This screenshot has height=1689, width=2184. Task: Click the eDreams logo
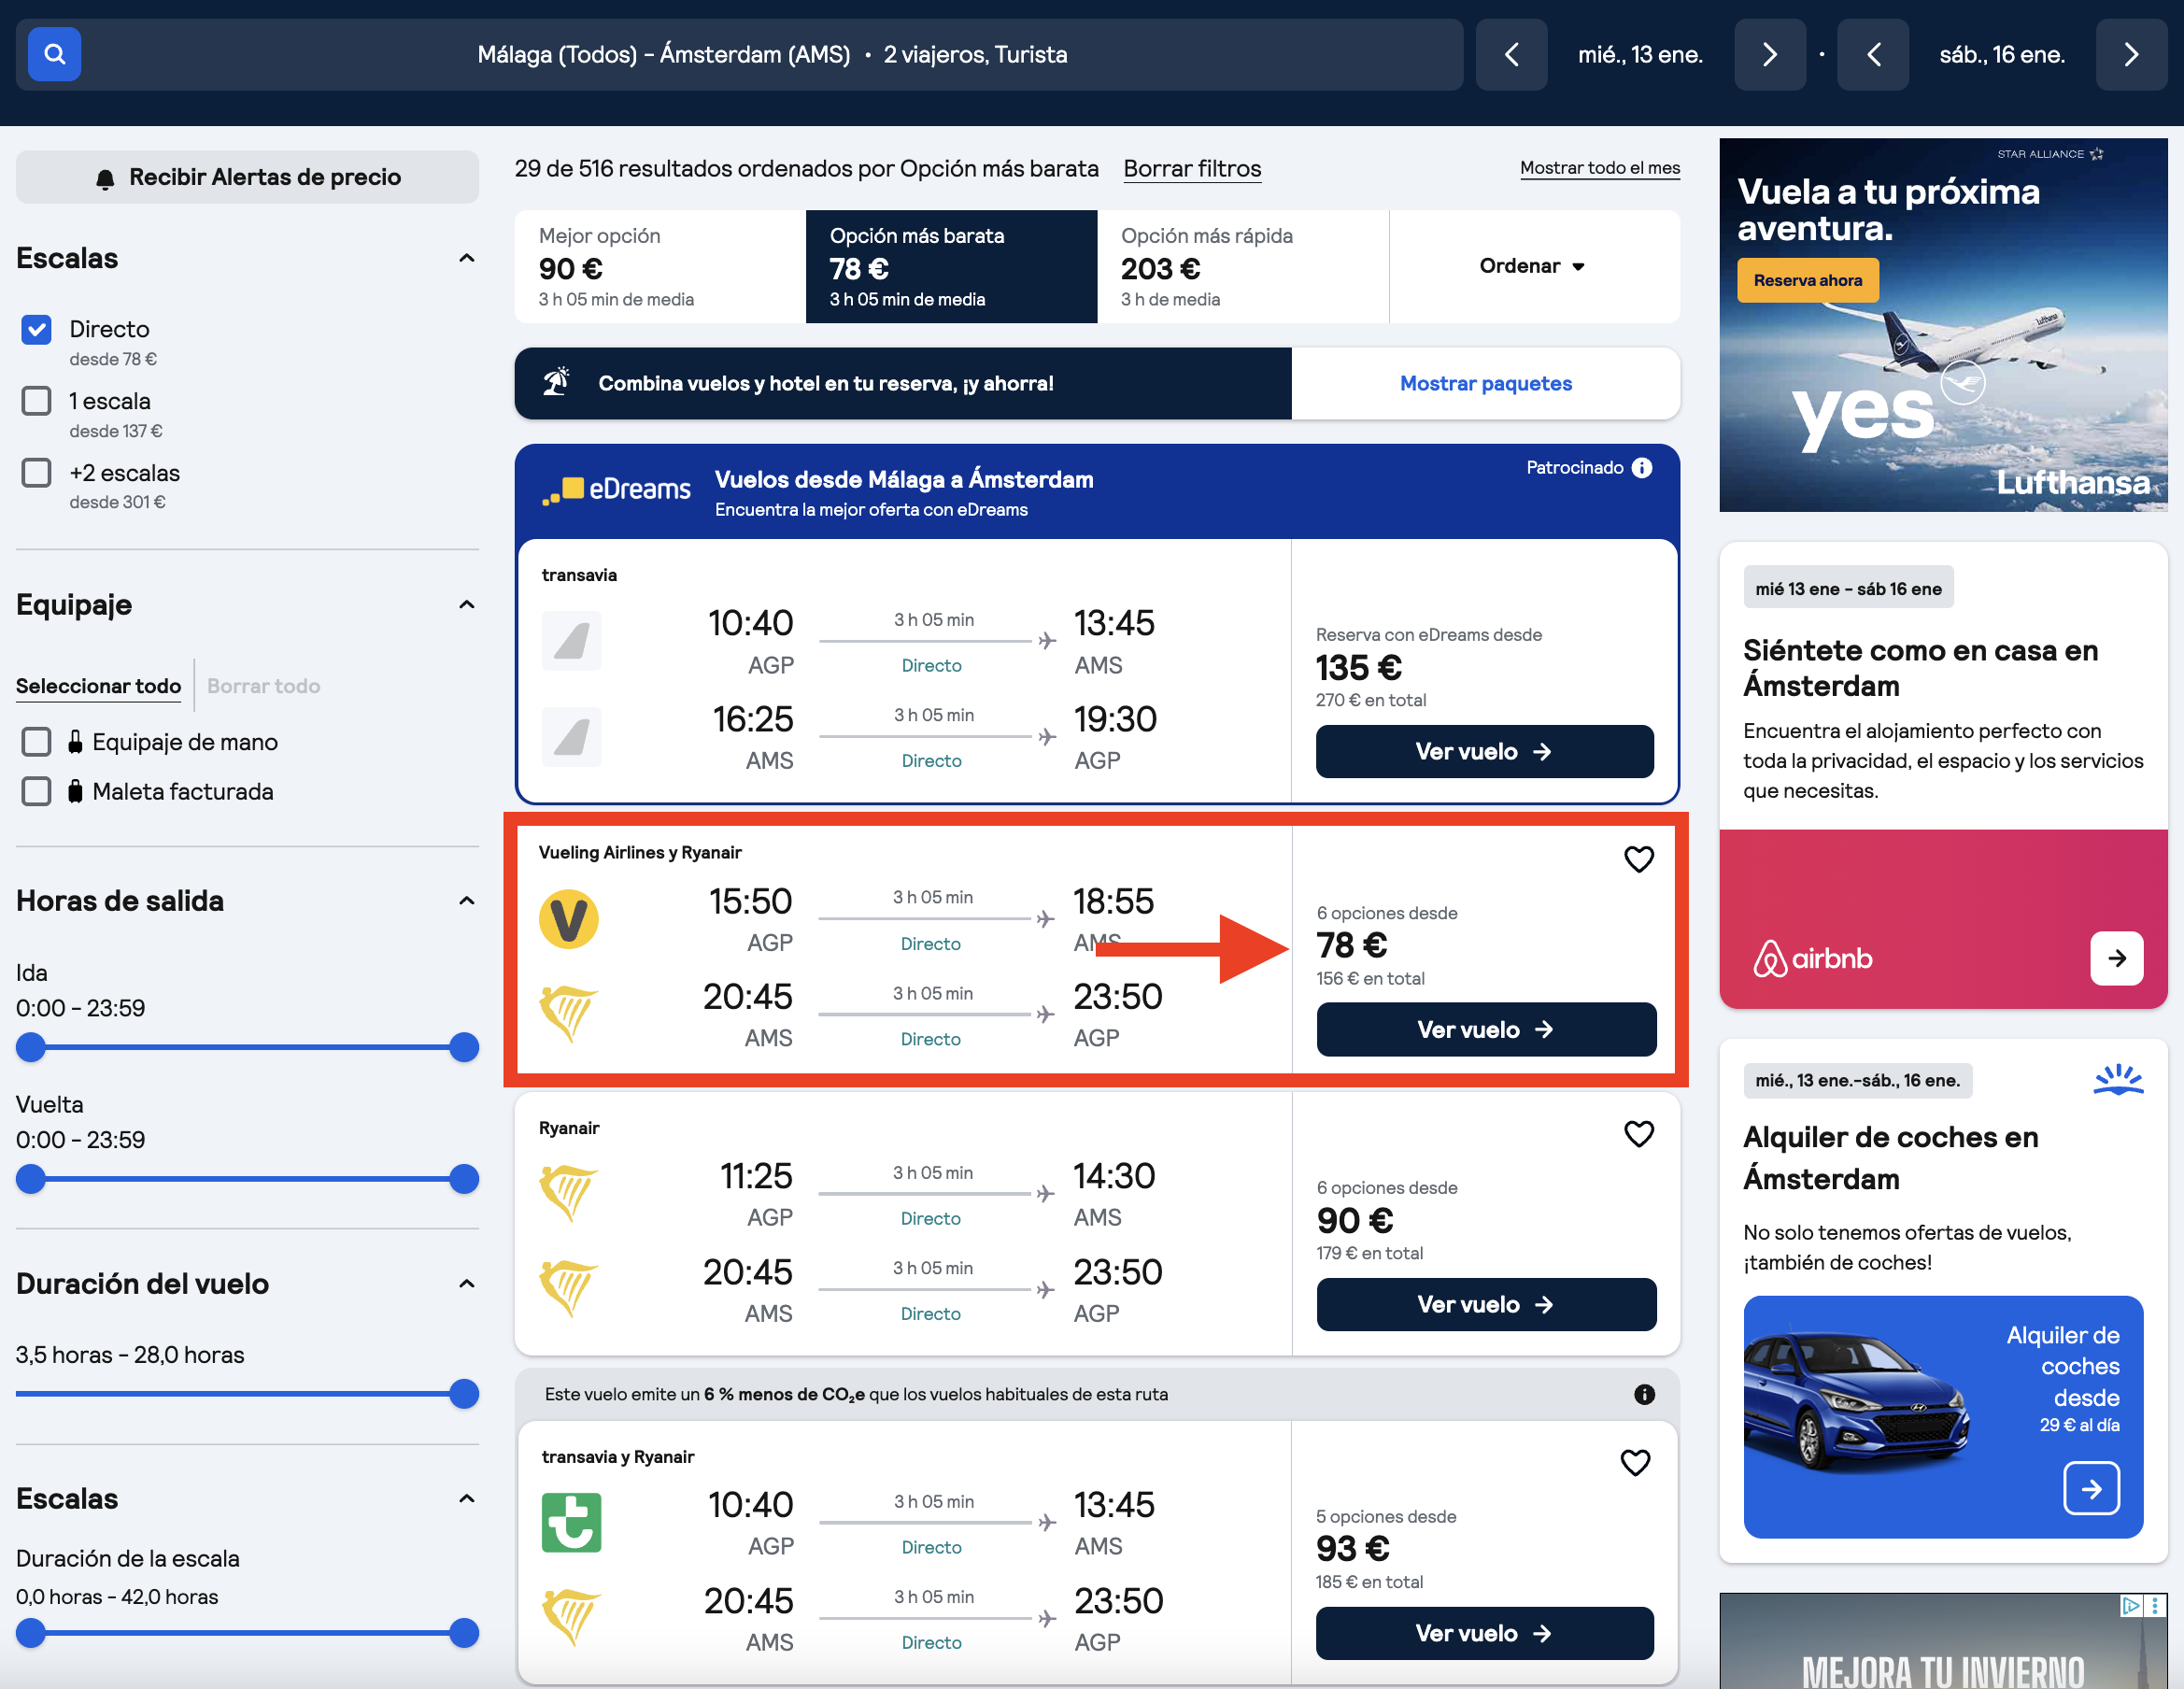(616, 489)
